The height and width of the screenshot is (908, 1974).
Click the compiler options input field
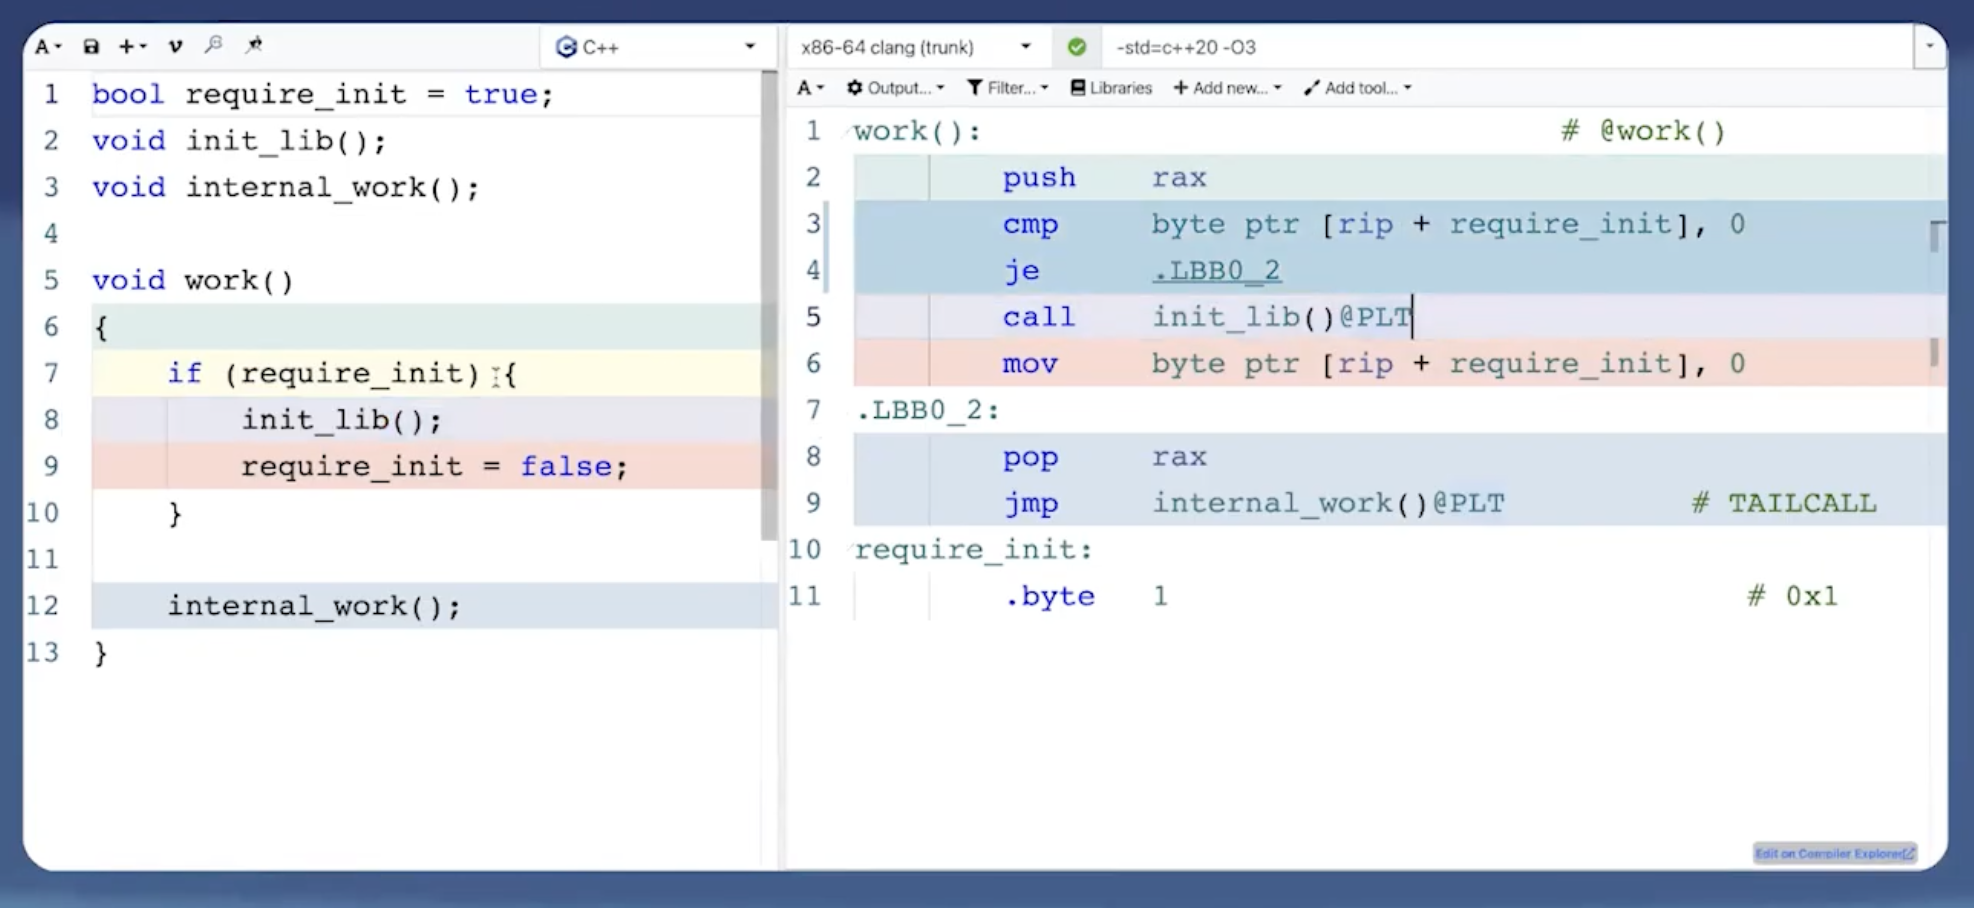1500,47
